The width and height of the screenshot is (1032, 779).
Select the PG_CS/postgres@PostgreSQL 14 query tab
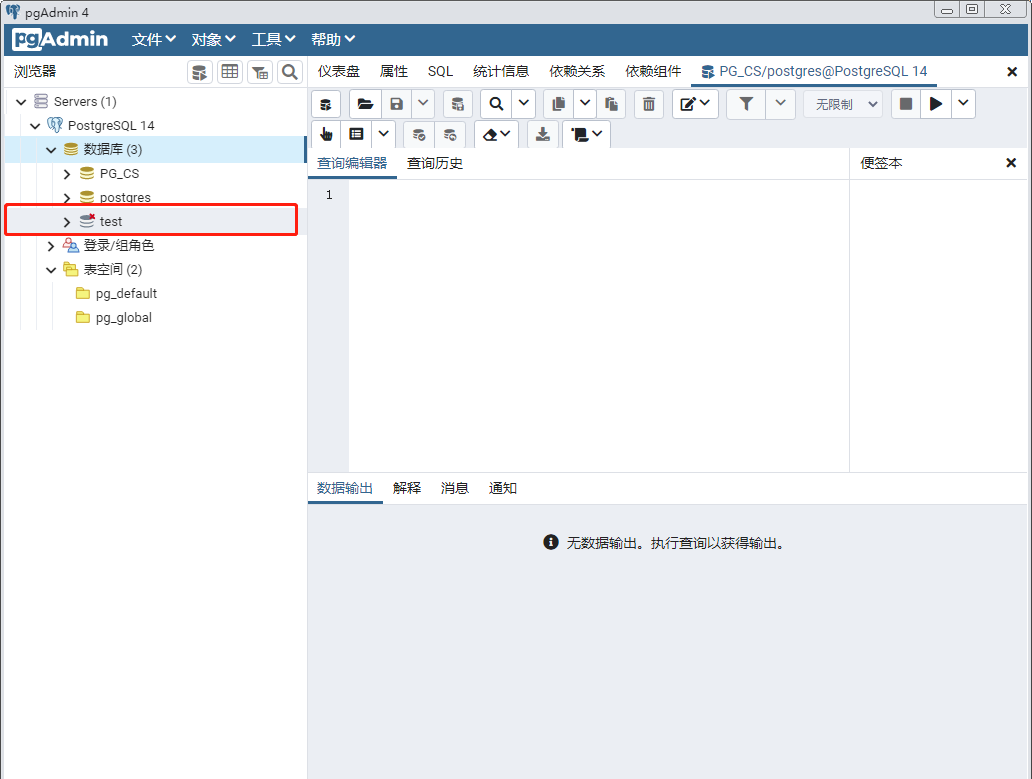(814, 71)
